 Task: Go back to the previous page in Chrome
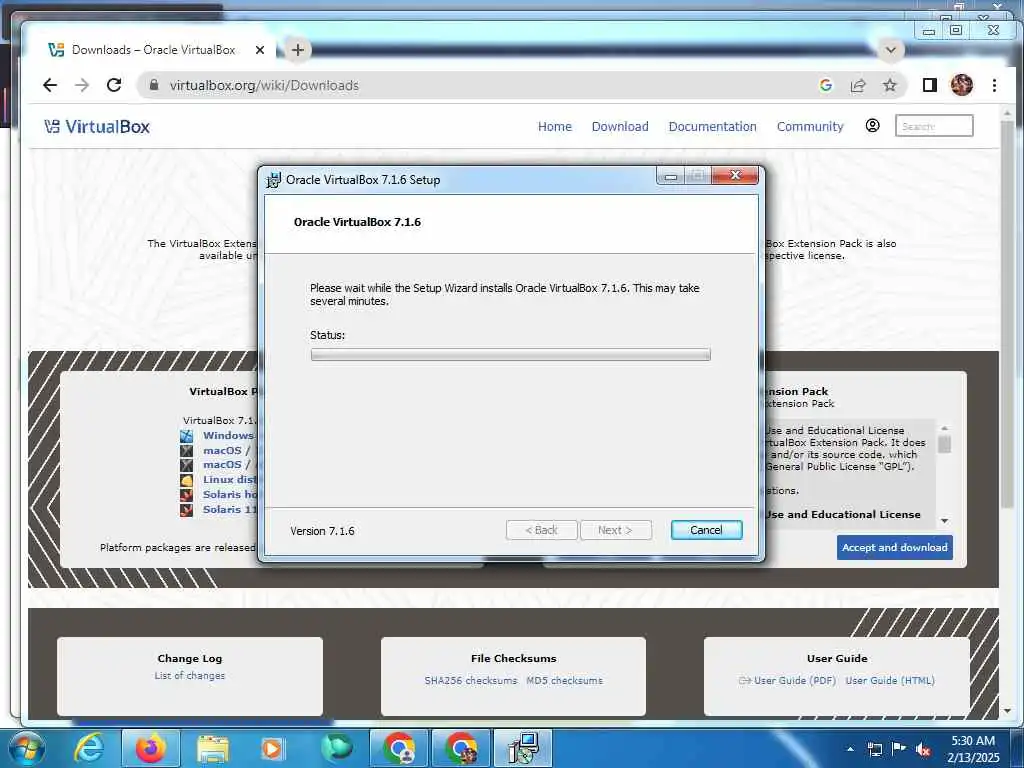click(x=50, y=85)
